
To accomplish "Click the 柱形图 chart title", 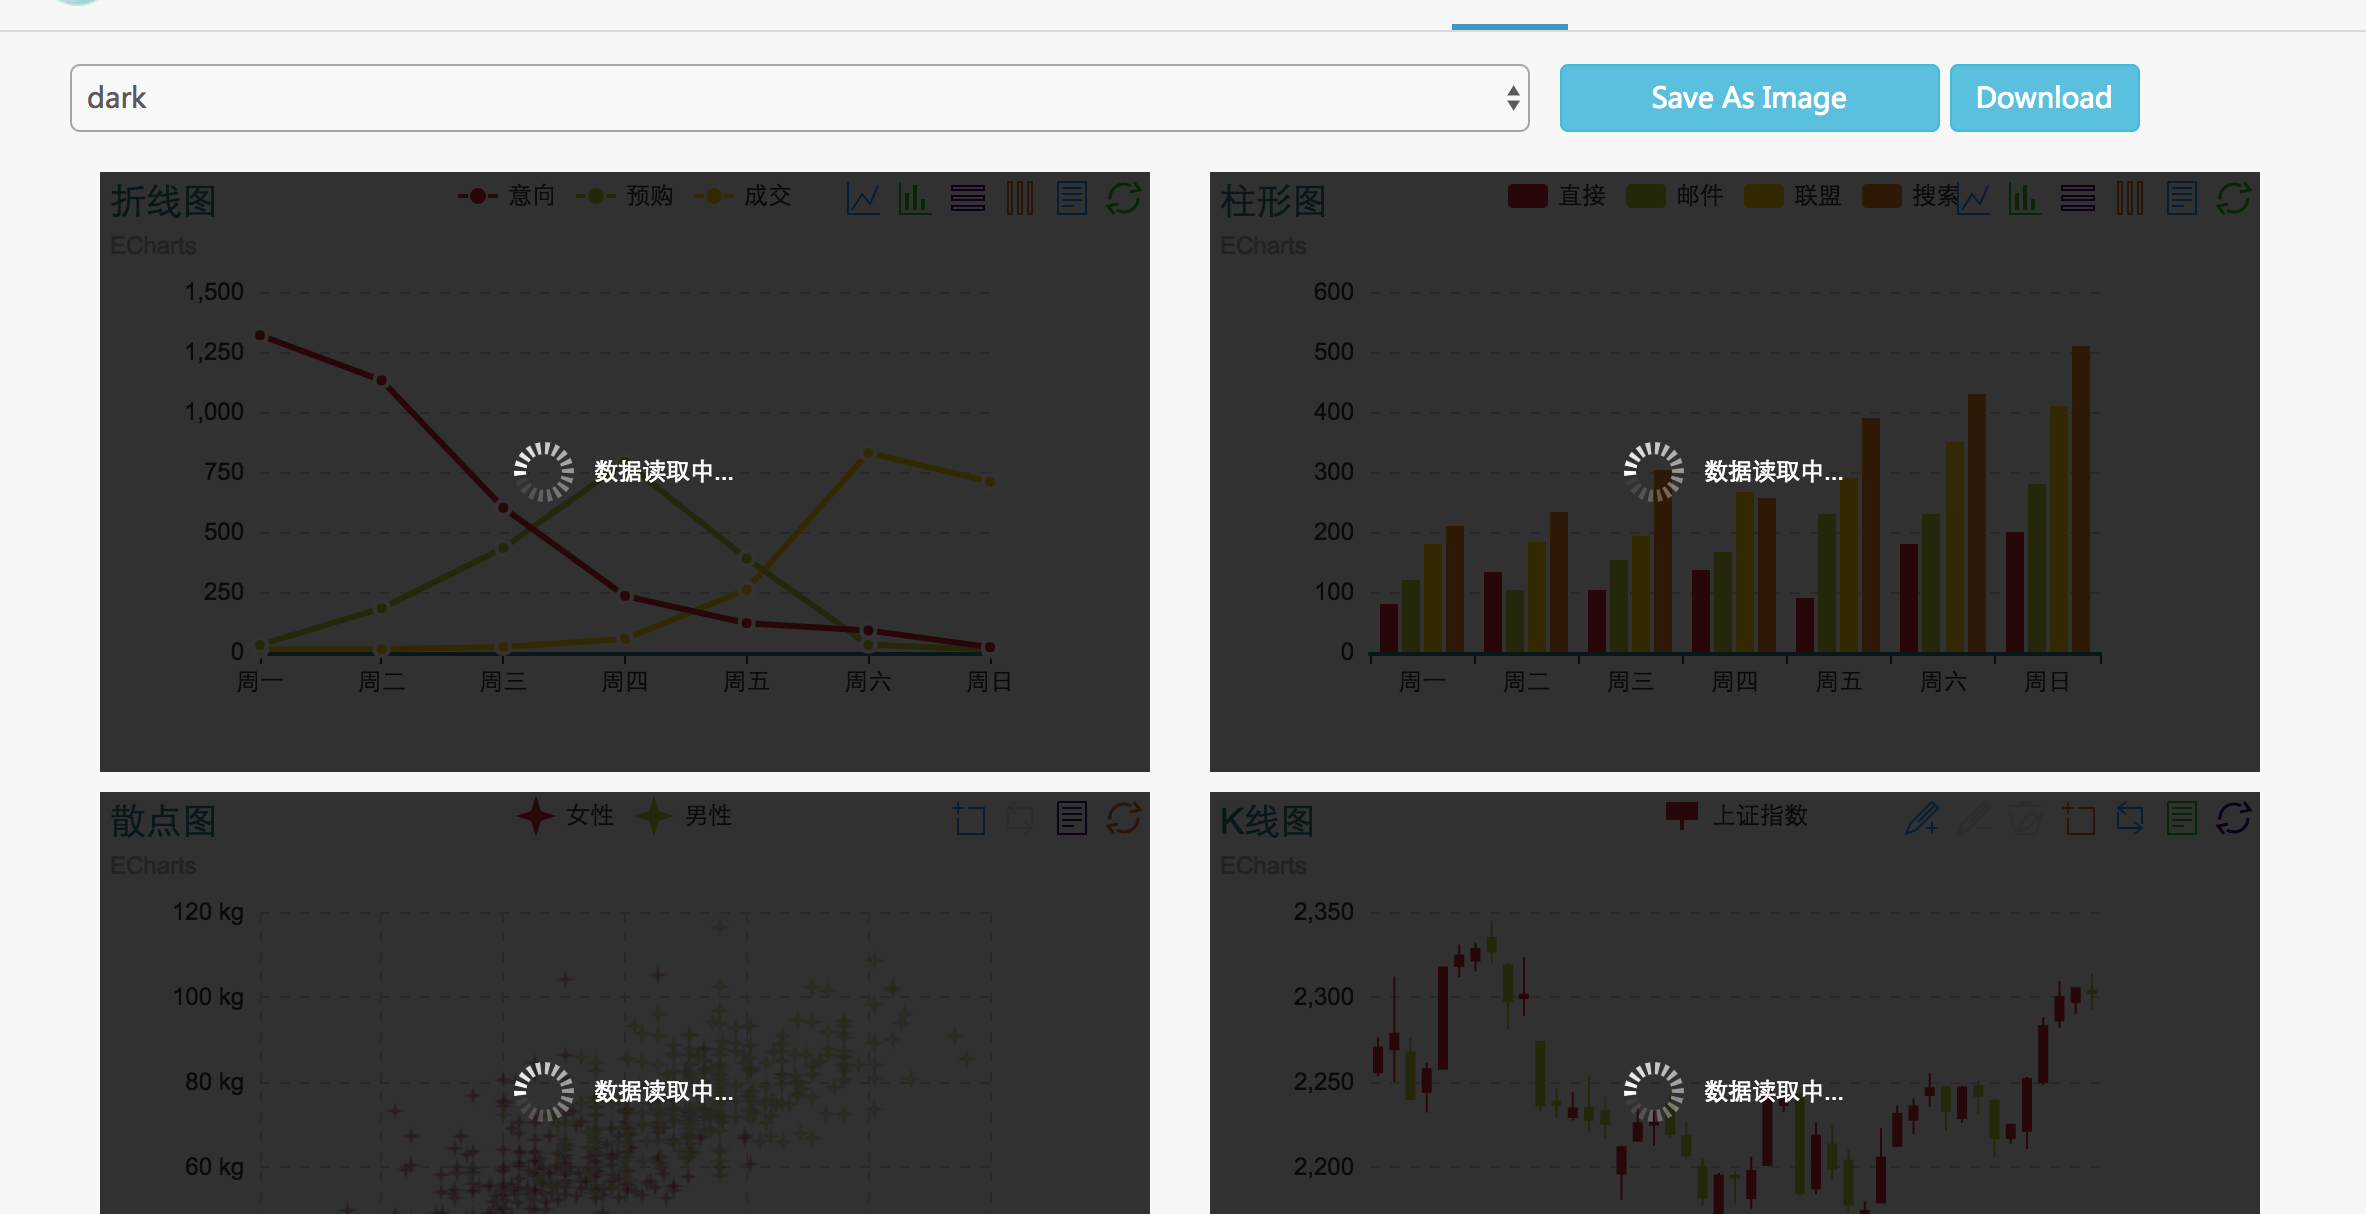I will [1273, 201].
